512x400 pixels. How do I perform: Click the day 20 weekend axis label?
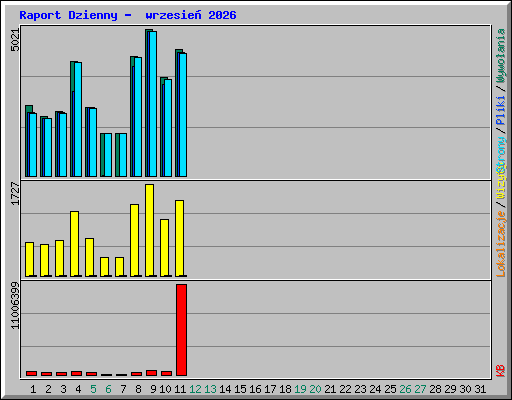[x=315, y=389]
